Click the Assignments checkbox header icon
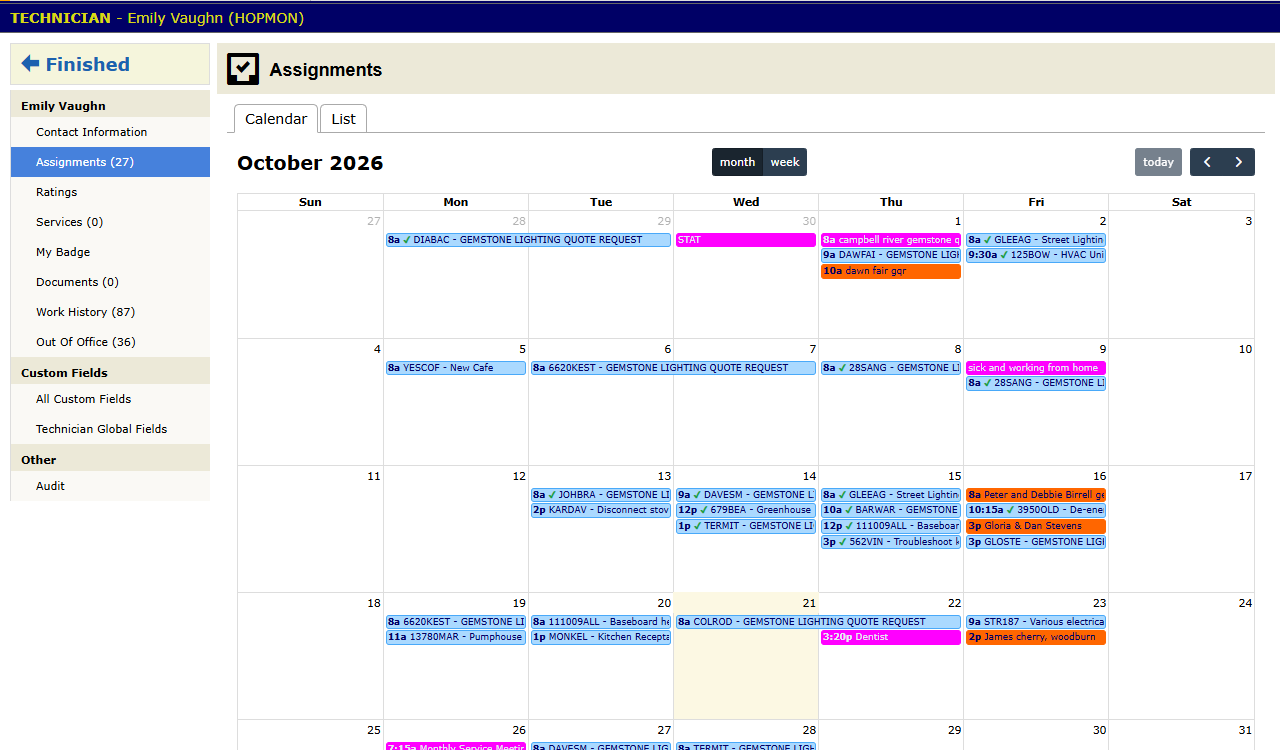 [x=243, y=69]
